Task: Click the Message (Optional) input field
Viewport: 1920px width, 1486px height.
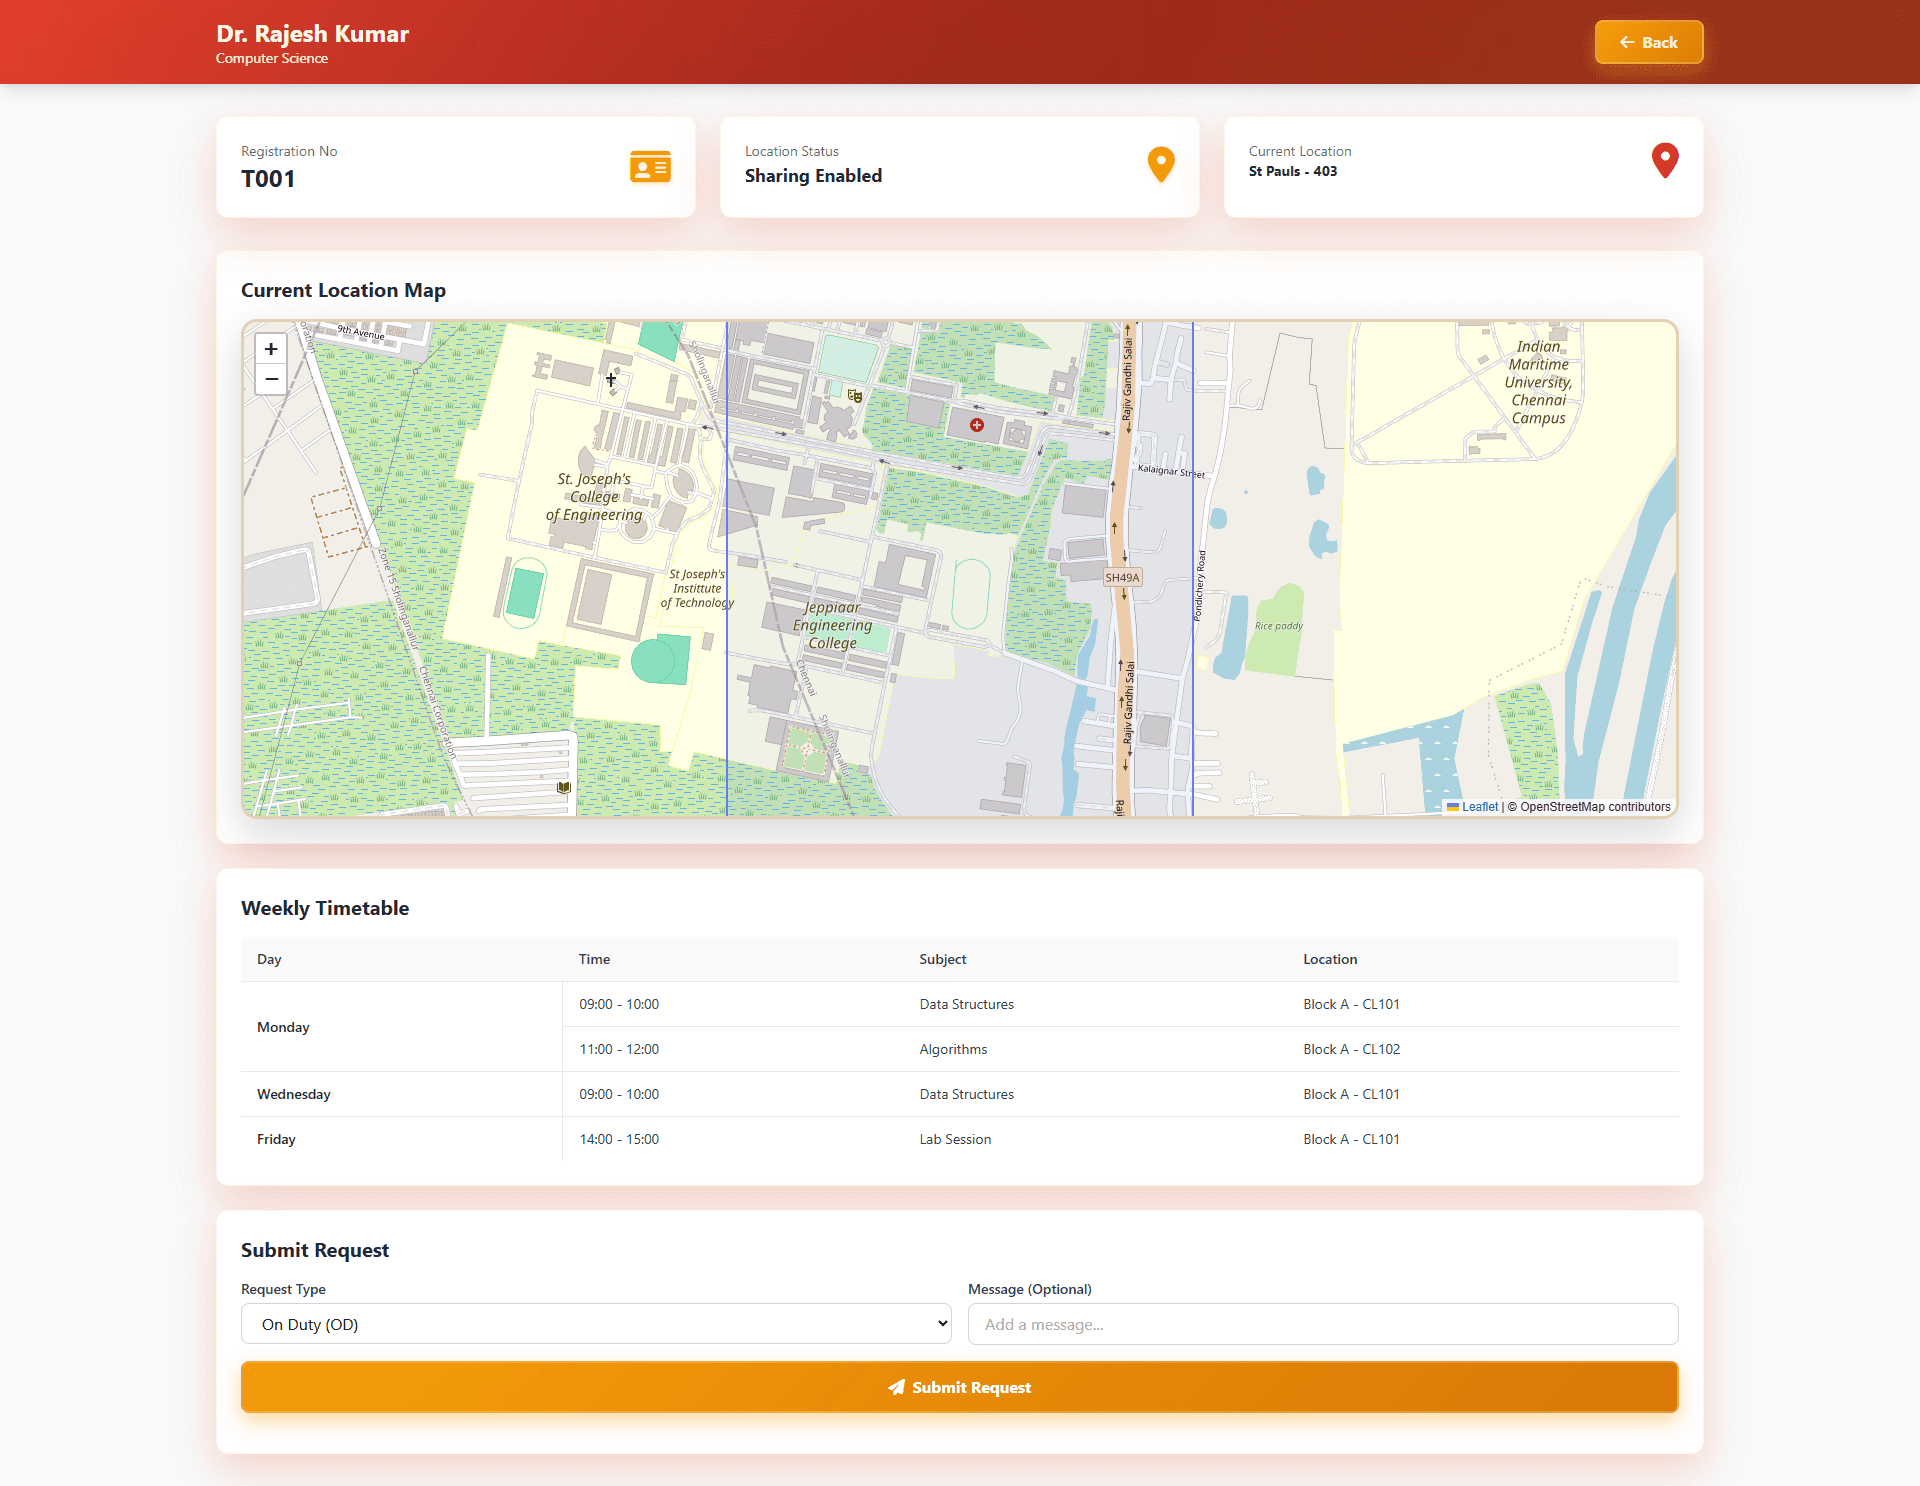Action: (x=1322, y=1324)
